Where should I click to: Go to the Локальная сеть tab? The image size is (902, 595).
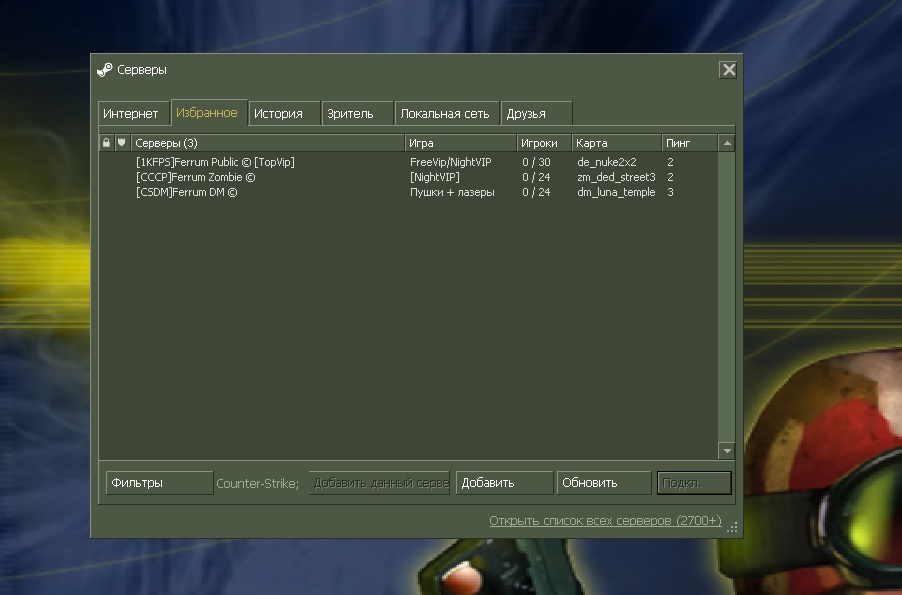click(445, 114)
